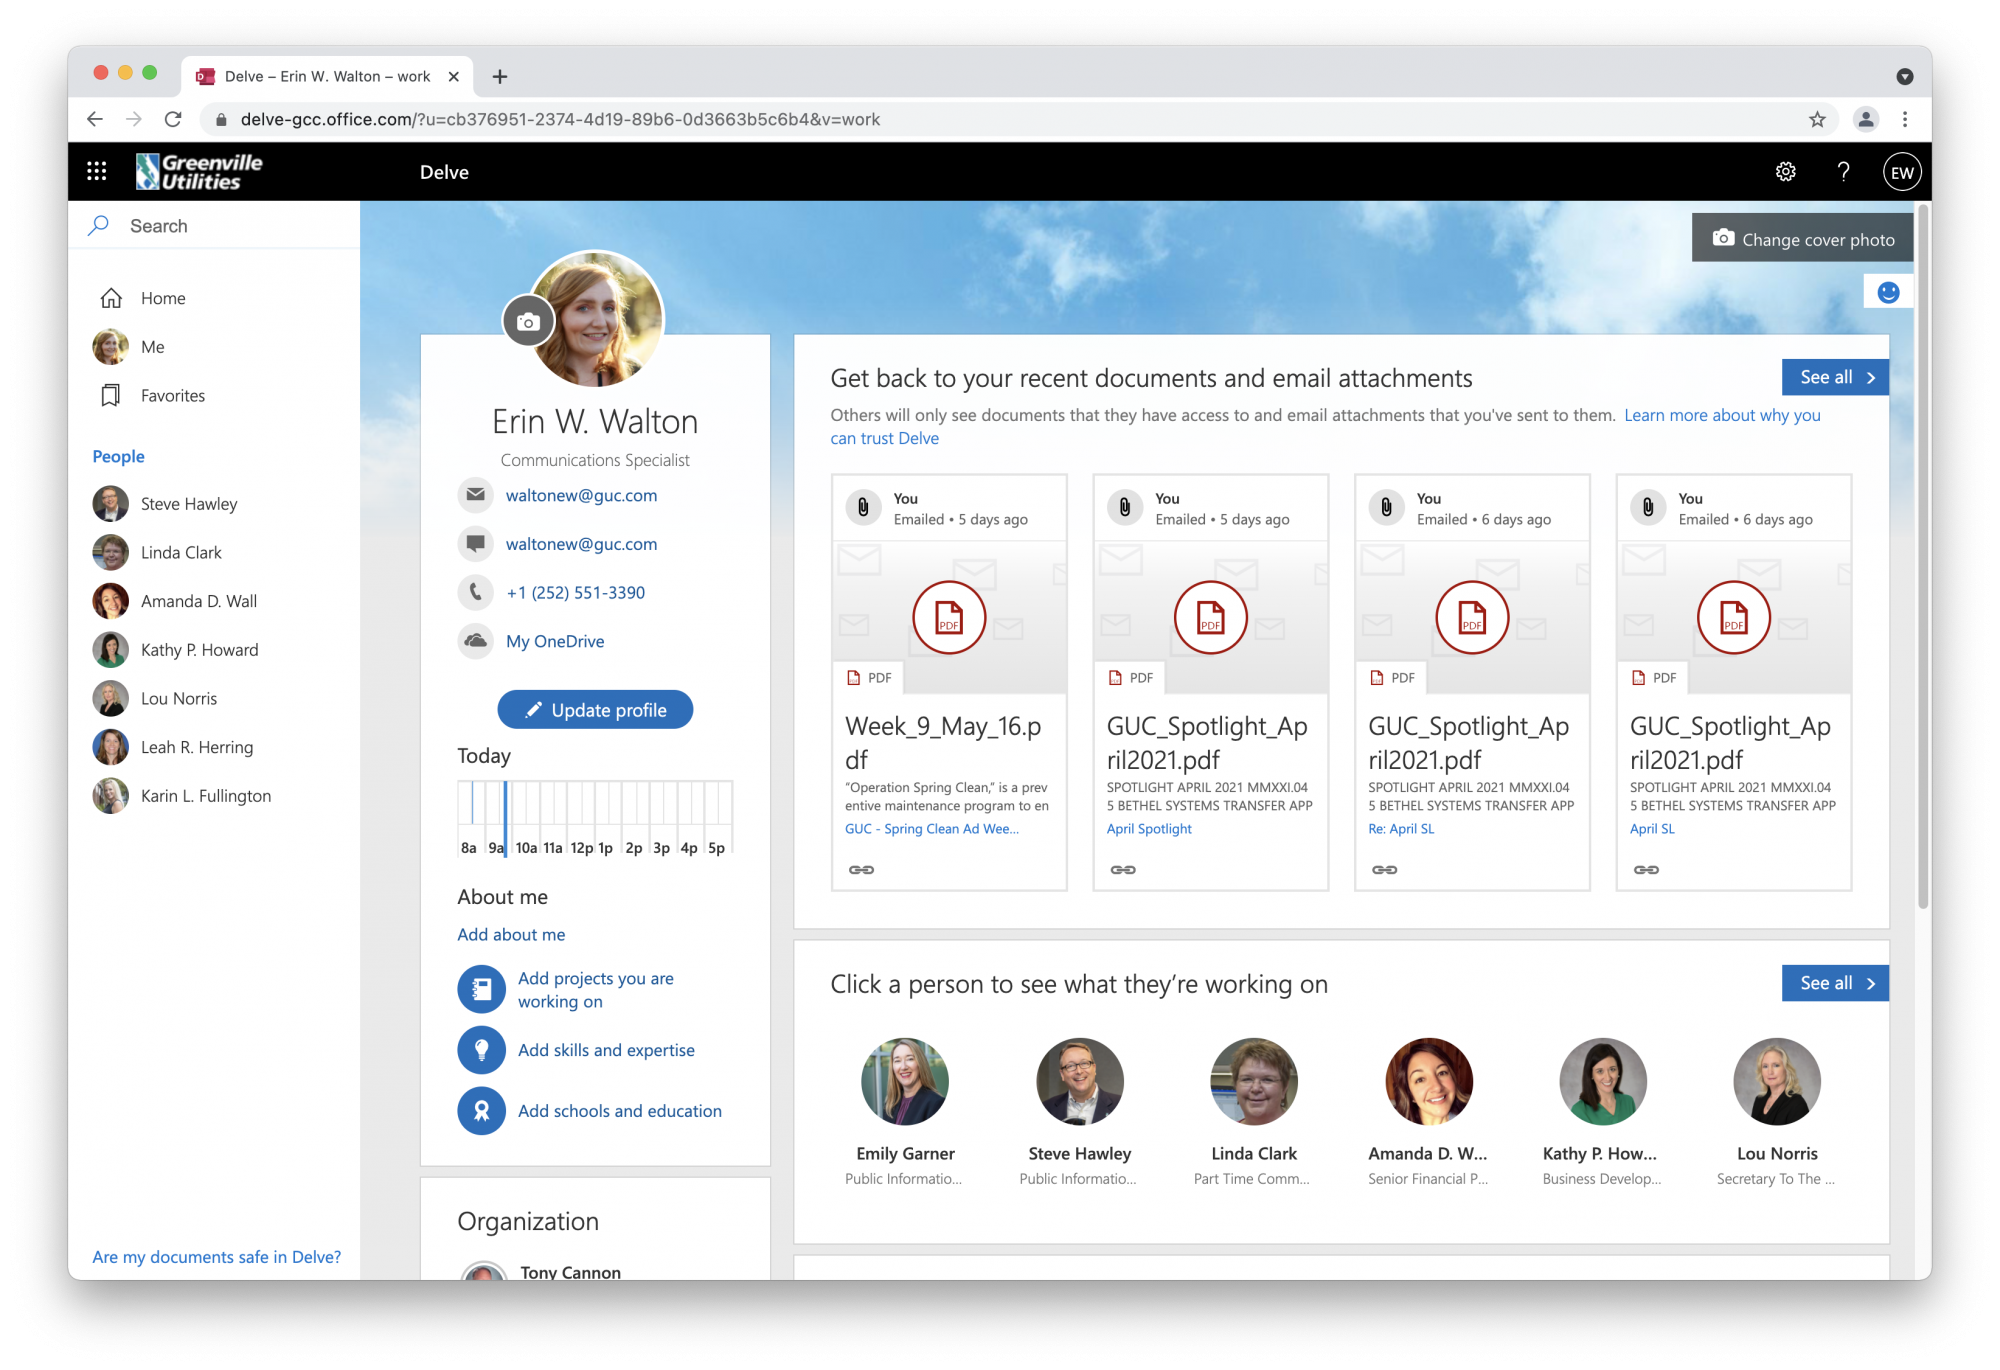The width and height of the screenshot is (2000, 1370).
Task: Click the phone icon beside phone number
Action: click(x=476, y=592)
